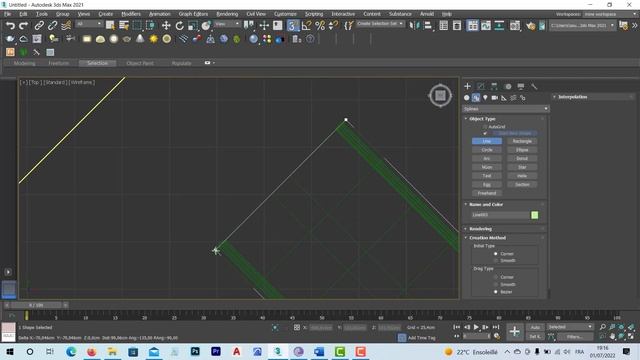Click the Unlink Selection icon
This screenshot has height=360, width=640.
pos(52,26)
